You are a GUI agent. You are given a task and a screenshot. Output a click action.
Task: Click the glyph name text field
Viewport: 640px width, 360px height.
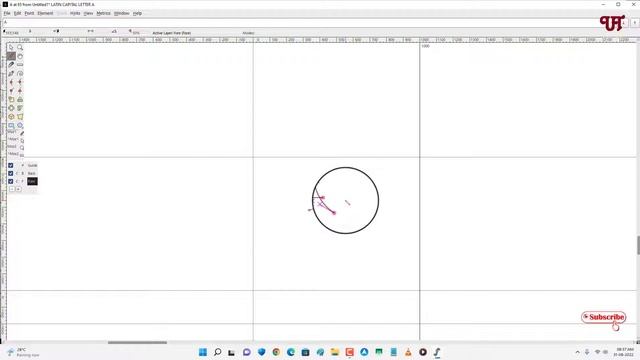(x=310, y=22)
